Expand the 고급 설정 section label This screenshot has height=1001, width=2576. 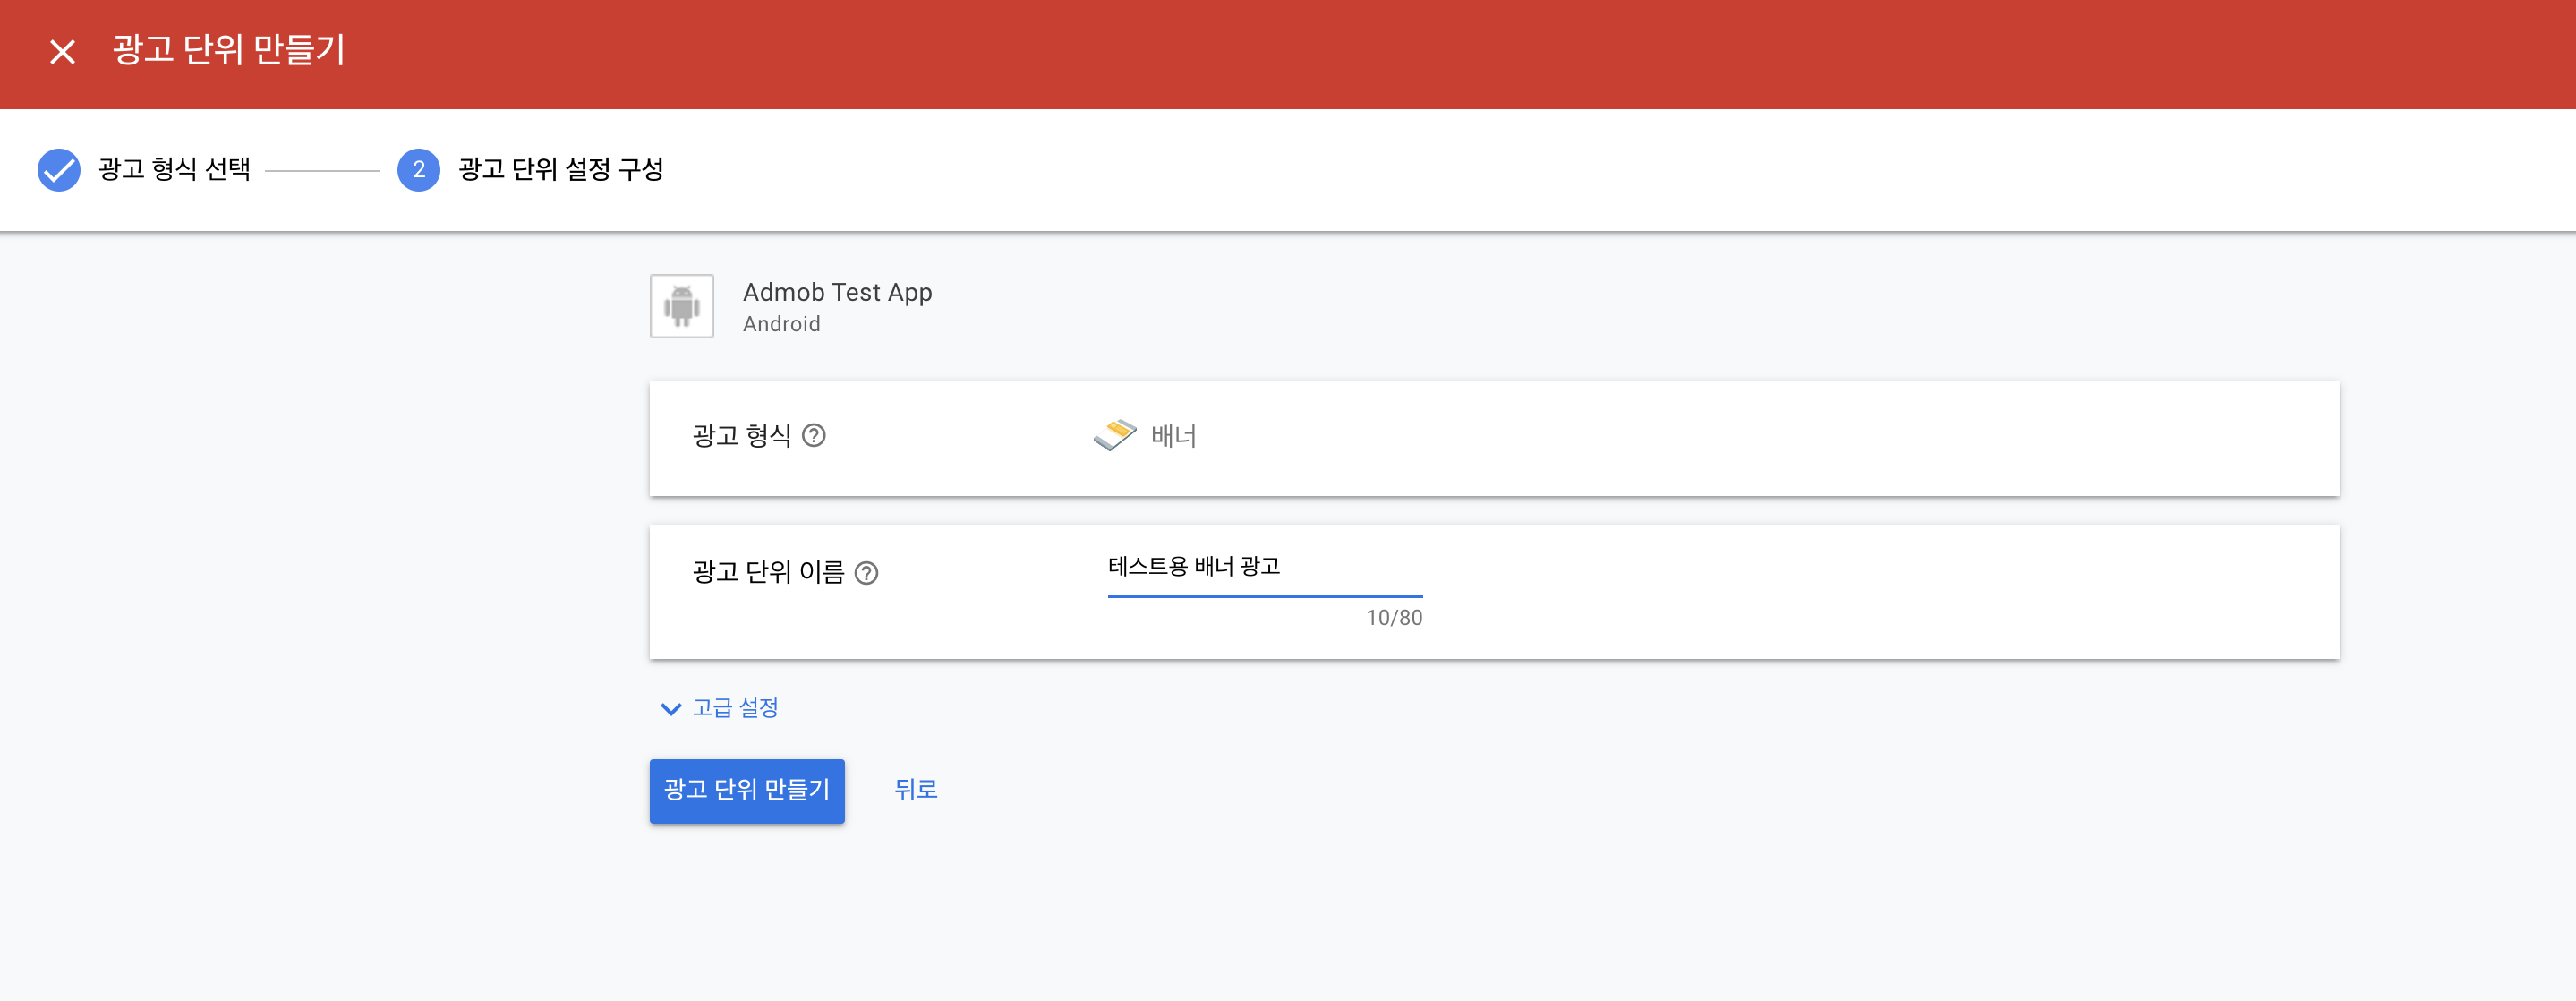point(735,708)
